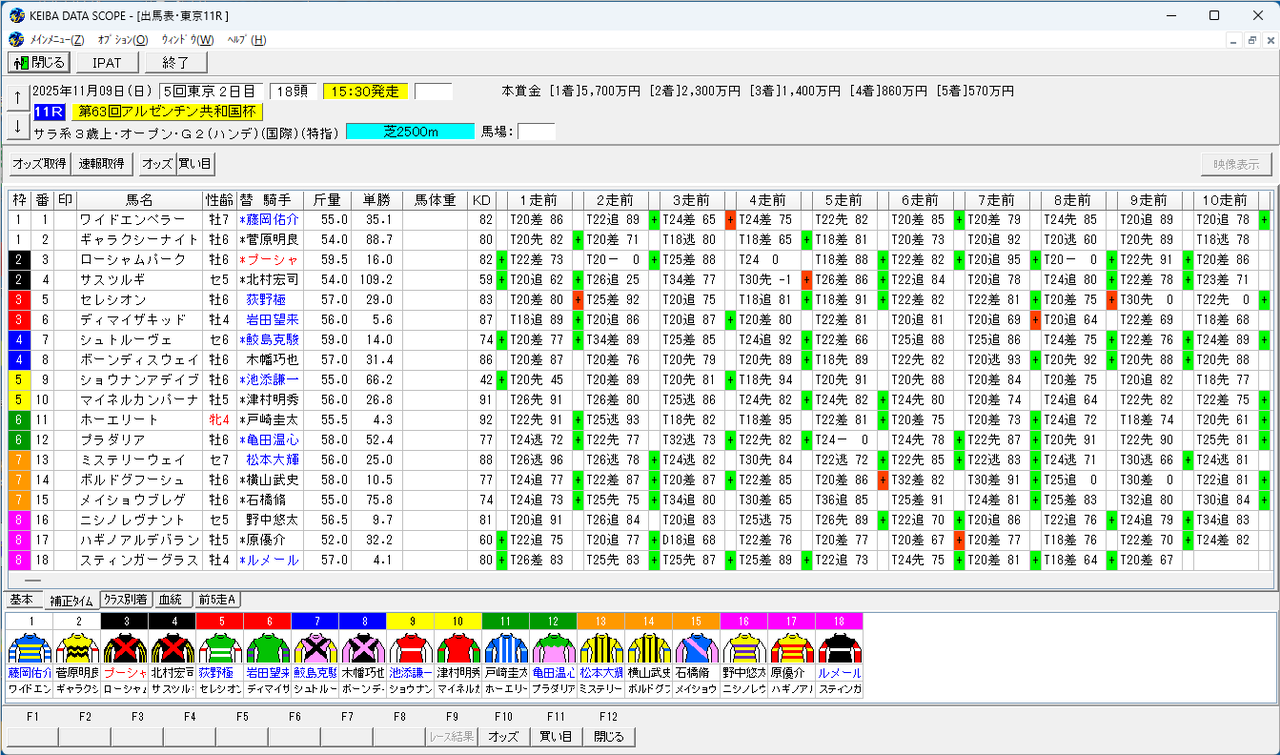The height and width of the screenshot is (755, 1280).
Task: Click the オッズ button next to 速報取得
Action: pyautogui.click(x=157, y=164)
